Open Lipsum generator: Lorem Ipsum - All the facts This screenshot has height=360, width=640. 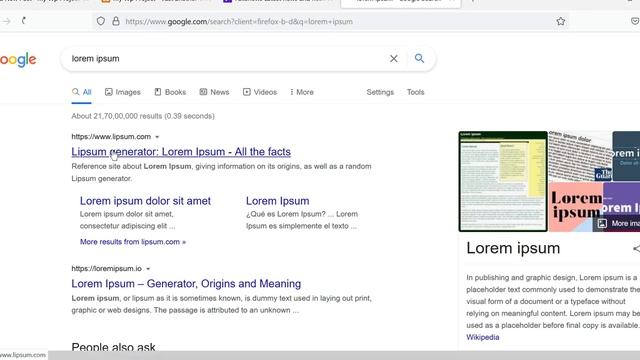181,152
